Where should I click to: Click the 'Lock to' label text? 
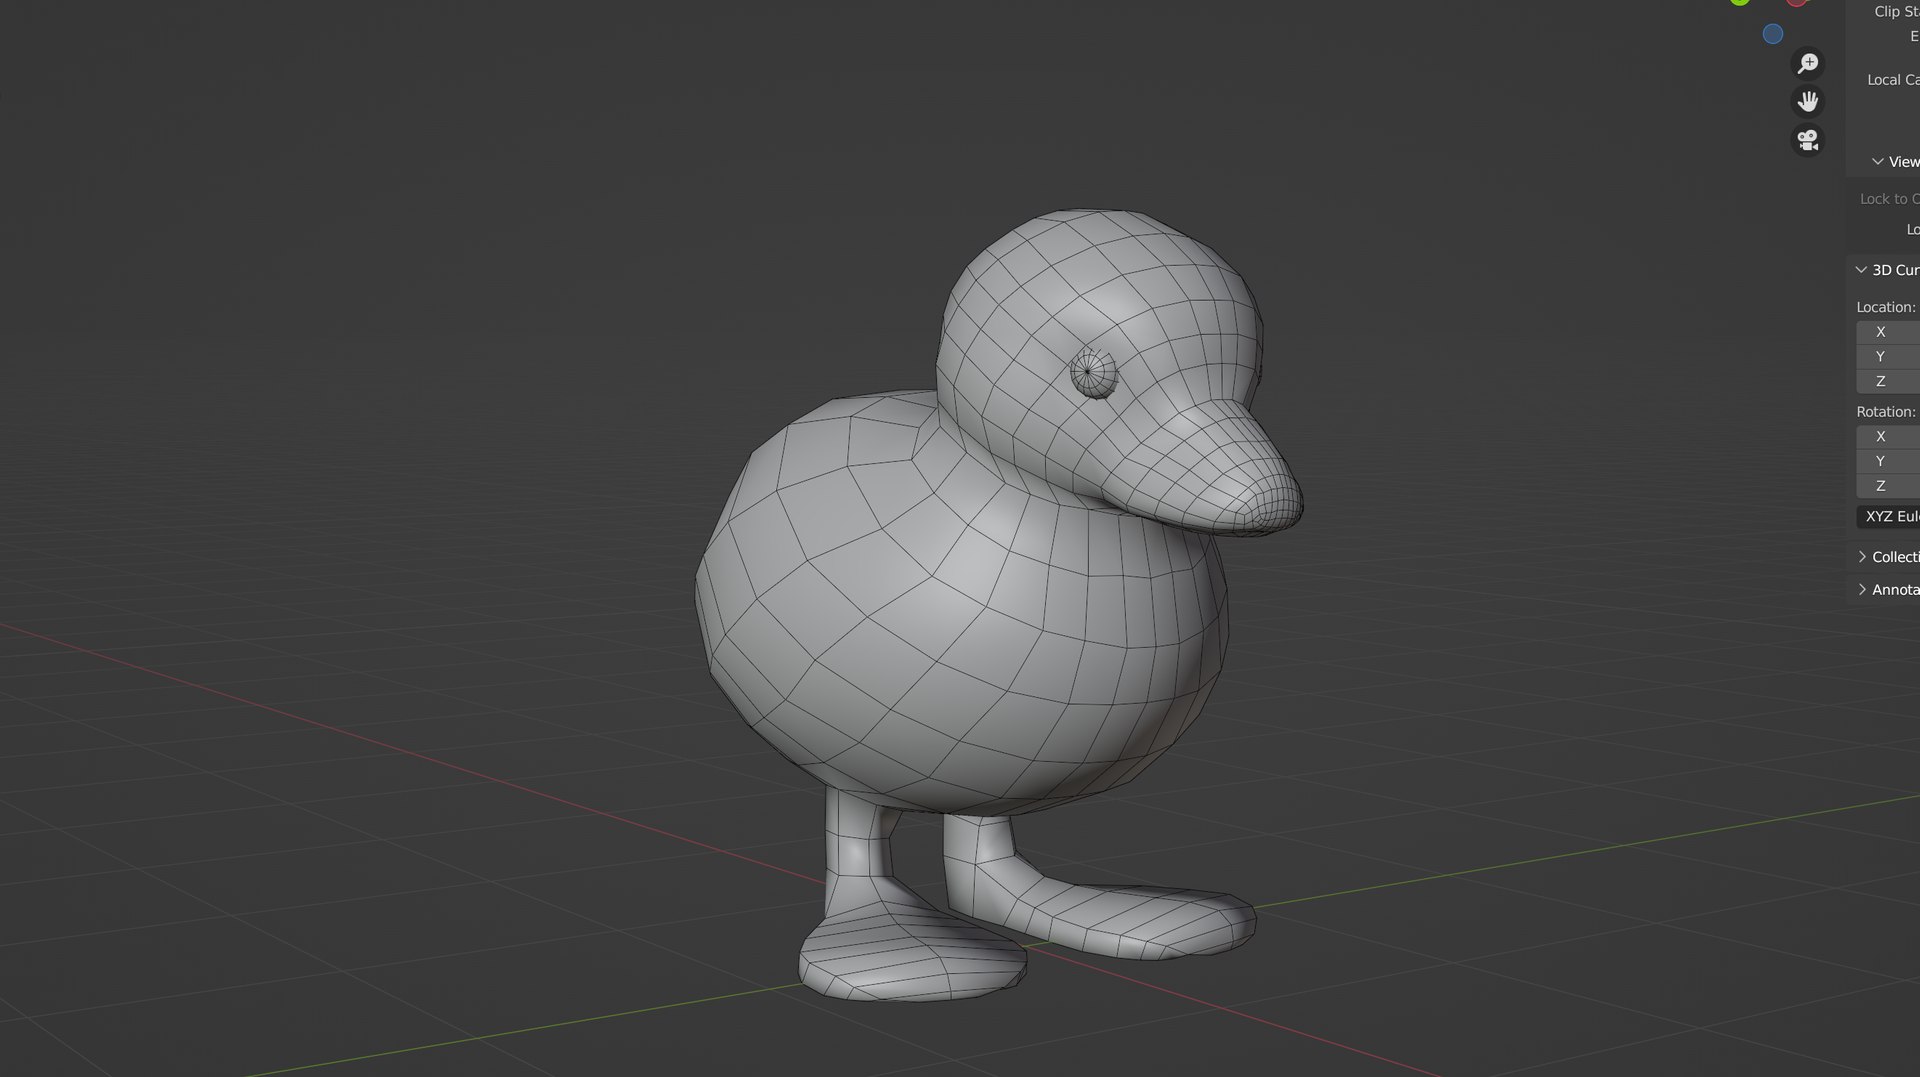(x=1884, y=199)
